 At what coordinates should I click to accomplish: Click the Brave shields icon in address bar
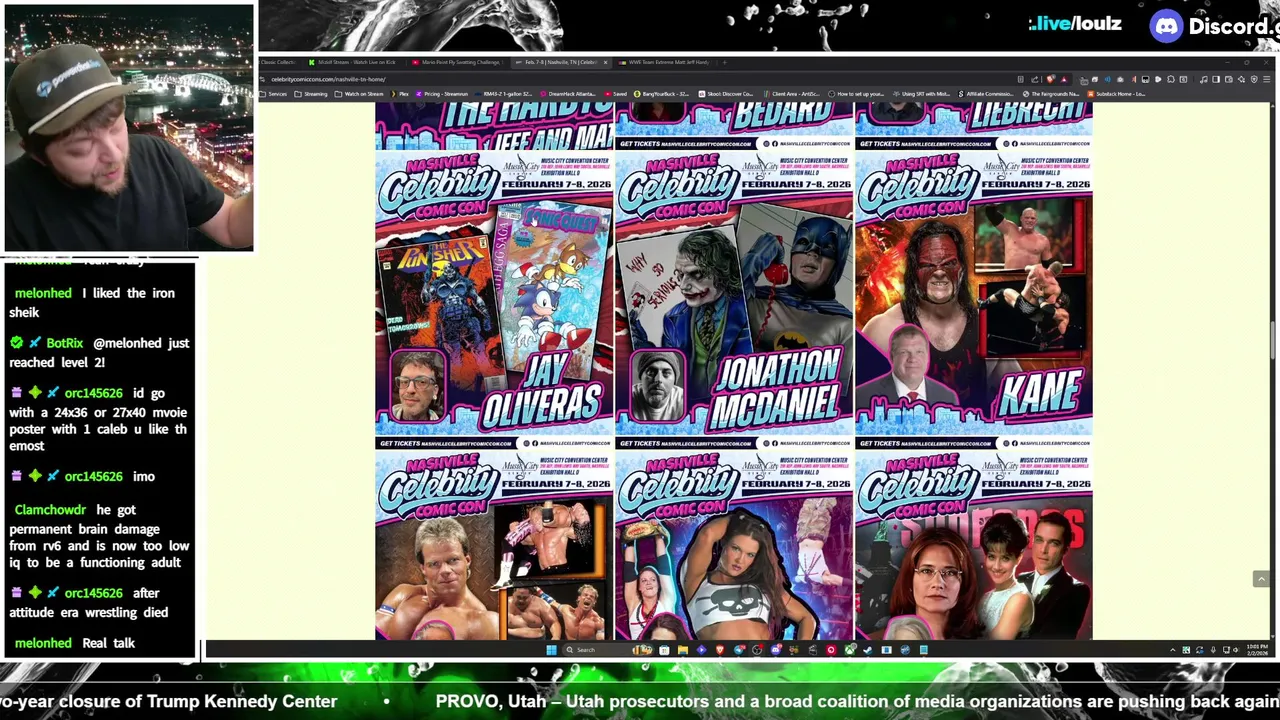1051,80
